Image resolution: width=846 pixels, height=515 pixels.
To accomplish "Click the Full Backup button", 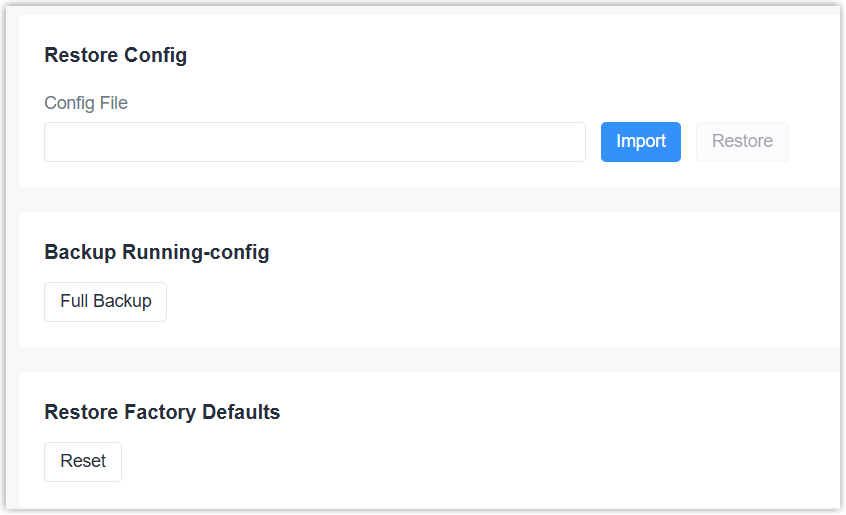I will (x=105, y=302).
